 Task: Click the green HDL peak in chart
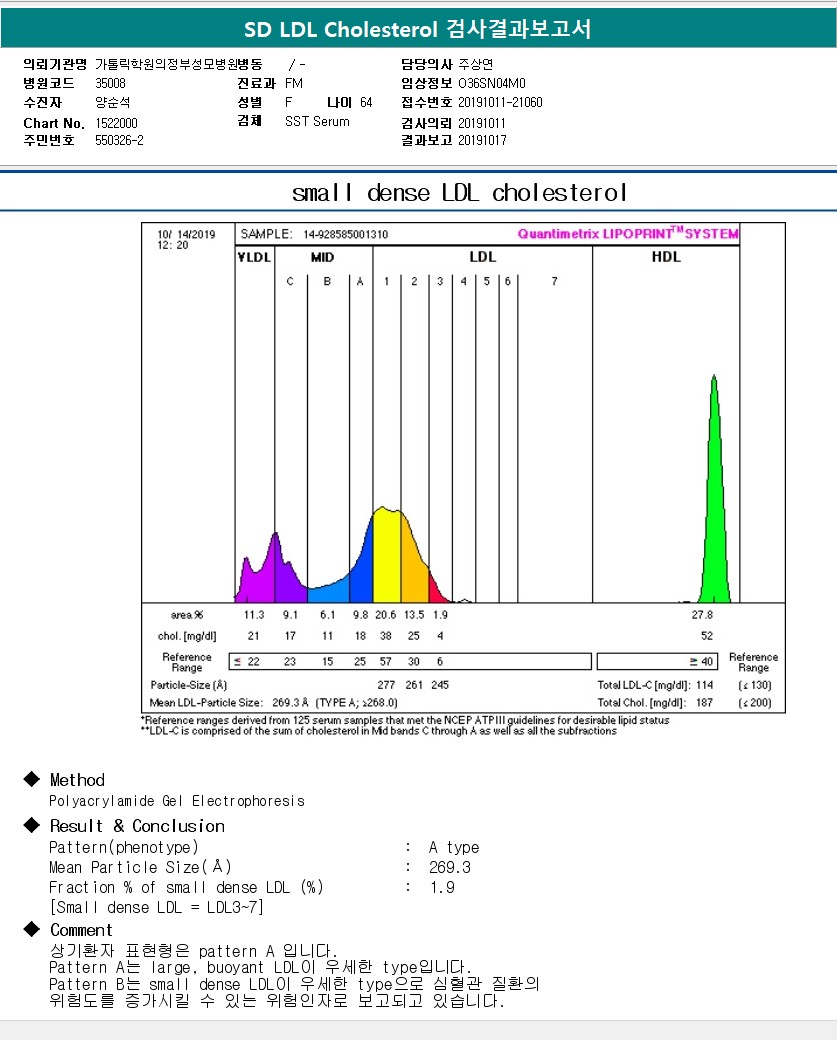713,500
